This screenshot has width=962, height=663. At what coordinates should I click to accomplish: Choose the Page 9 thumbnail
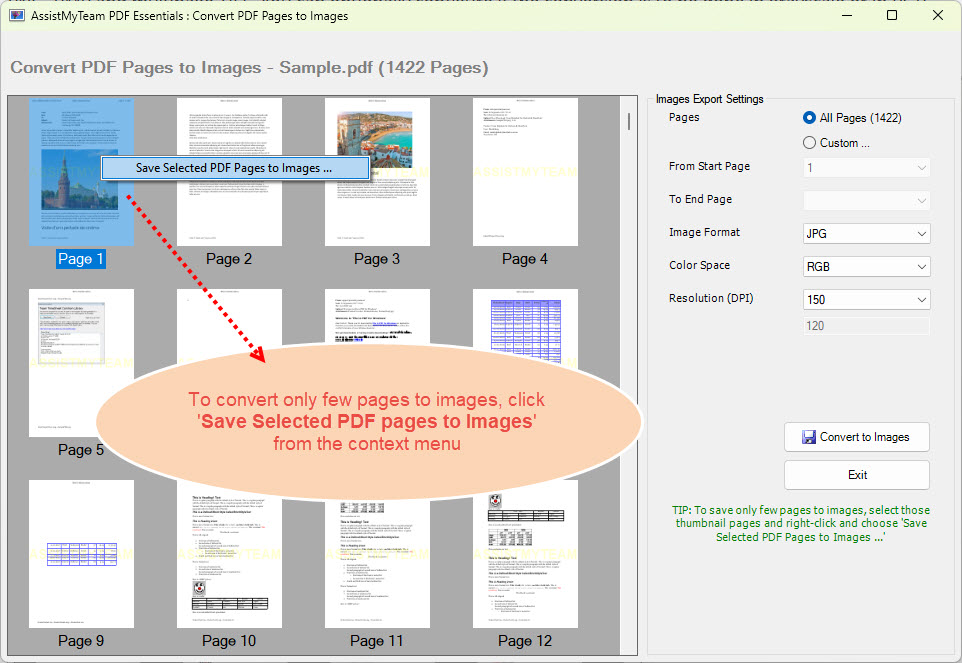[81, 553]
